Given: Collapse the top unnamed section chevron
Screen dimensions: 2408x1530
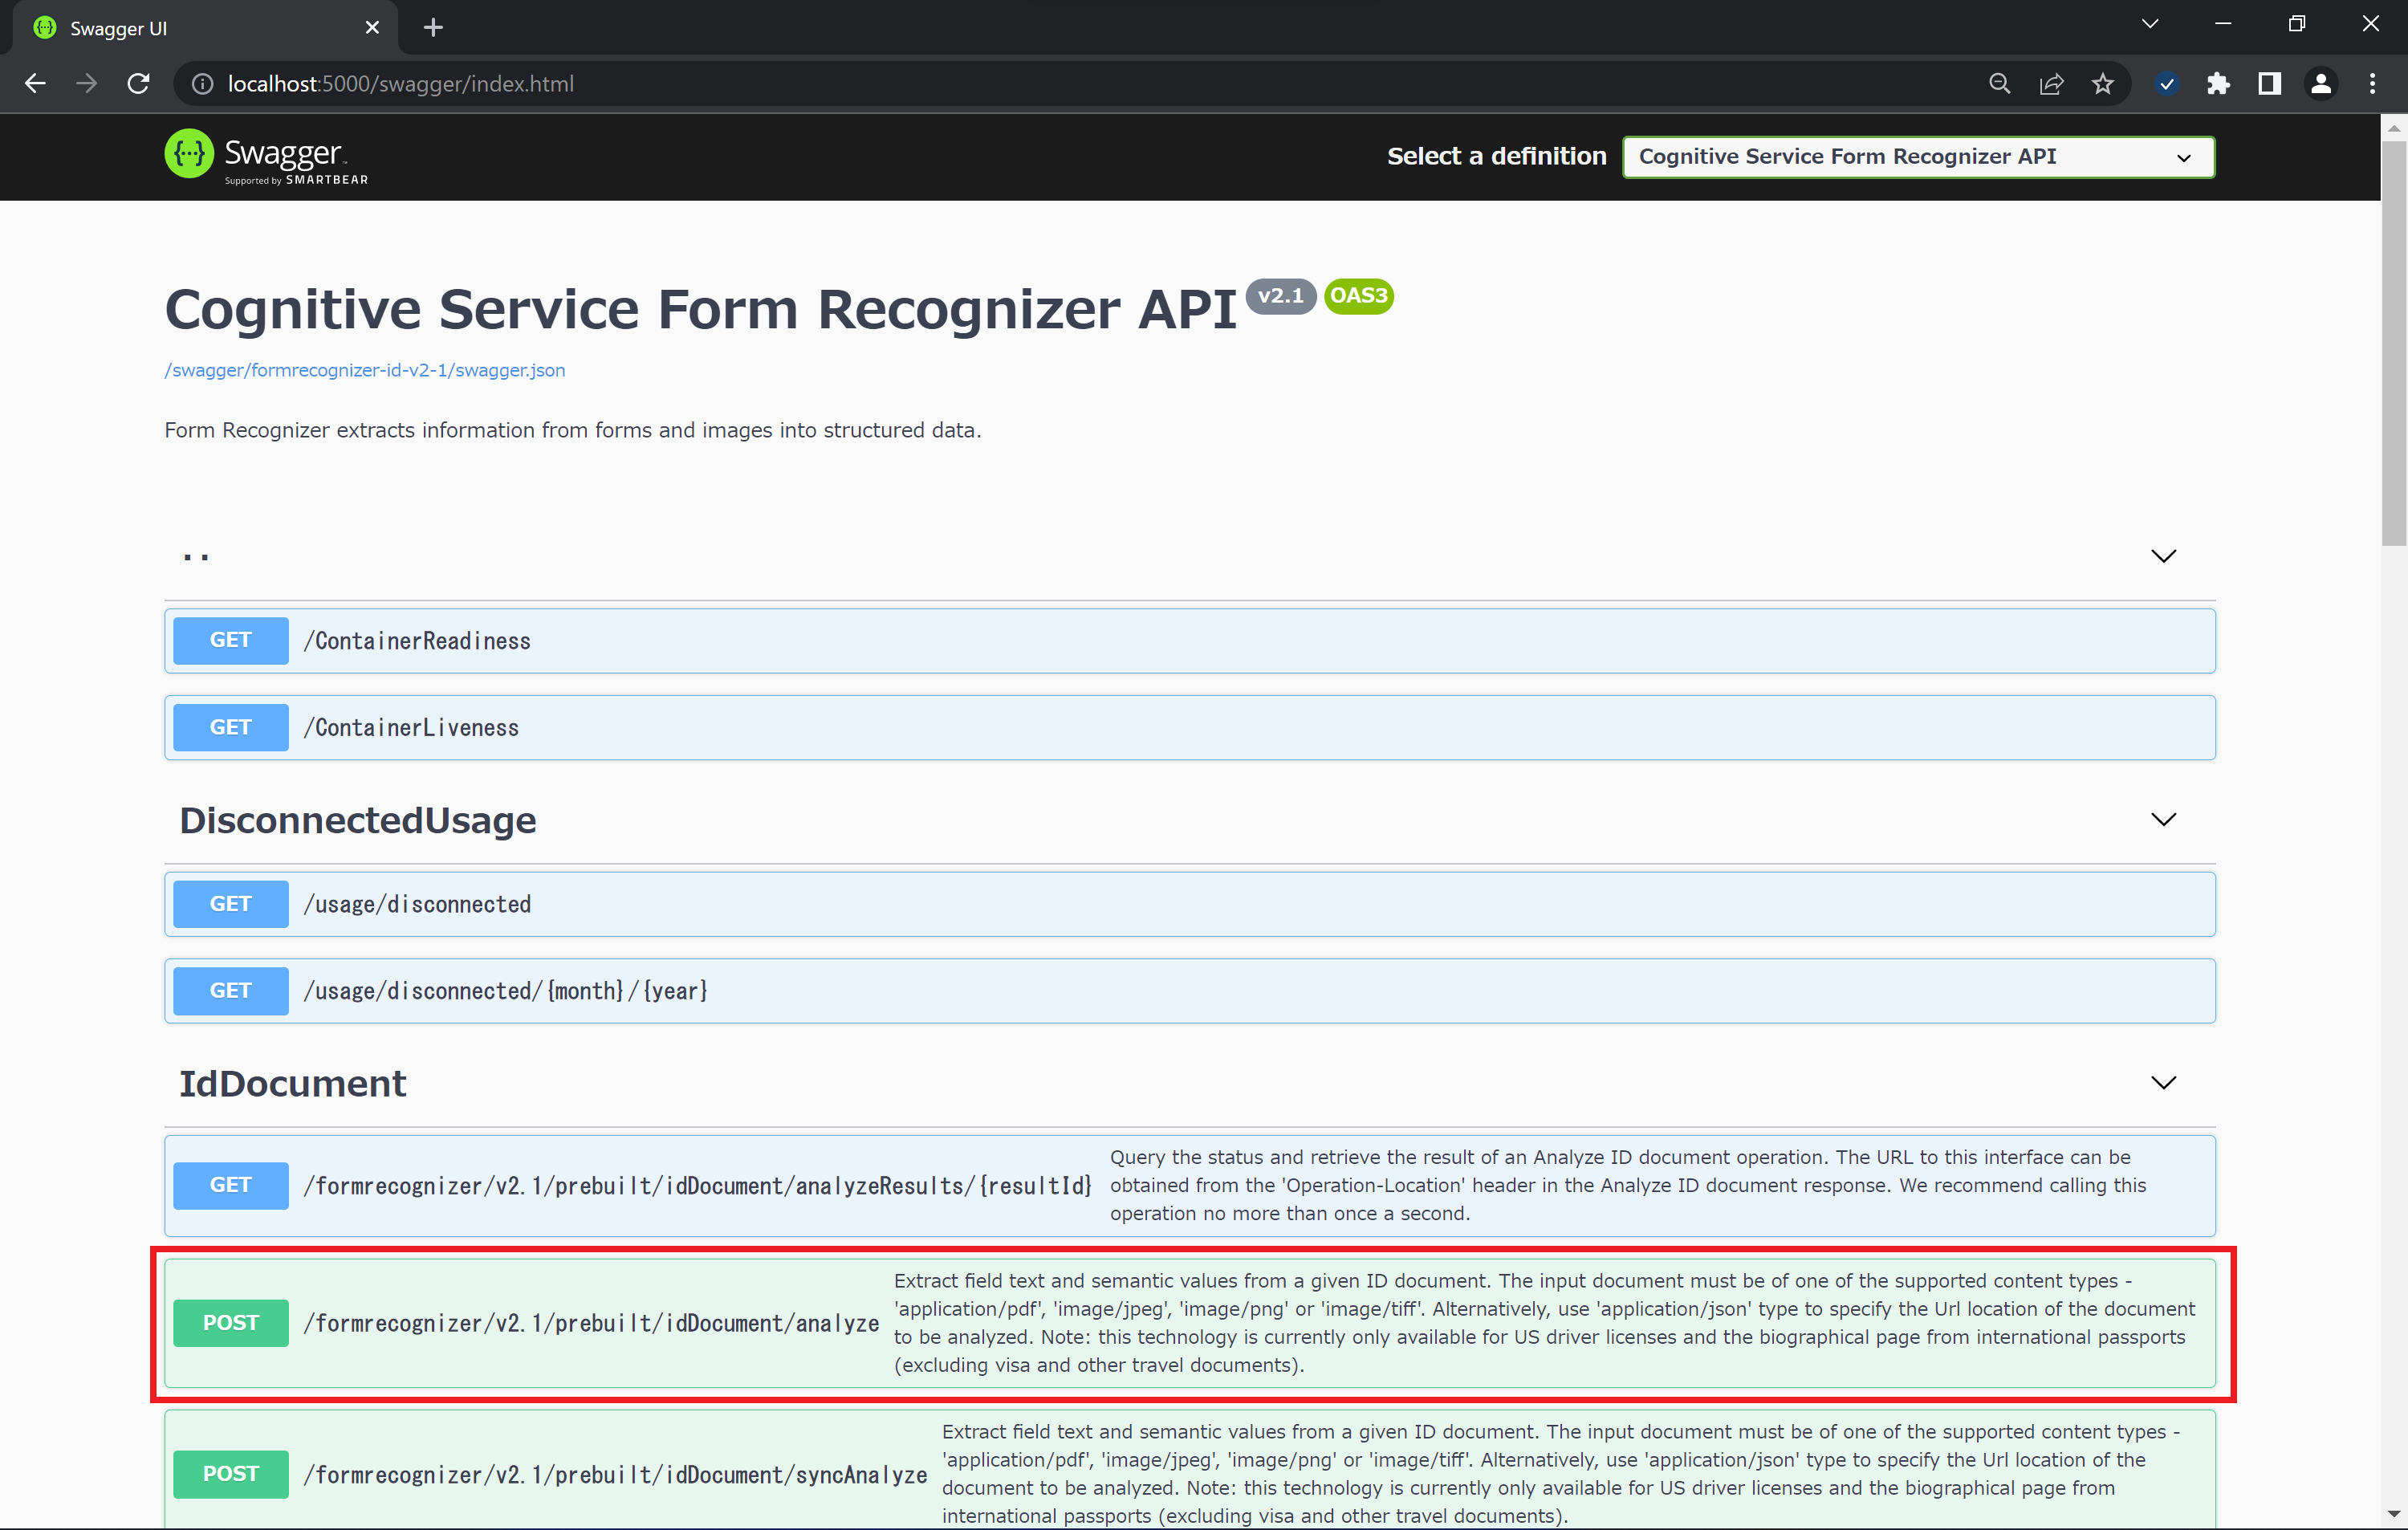Looking at the screenshot, I should click(x=2163, y=556).
